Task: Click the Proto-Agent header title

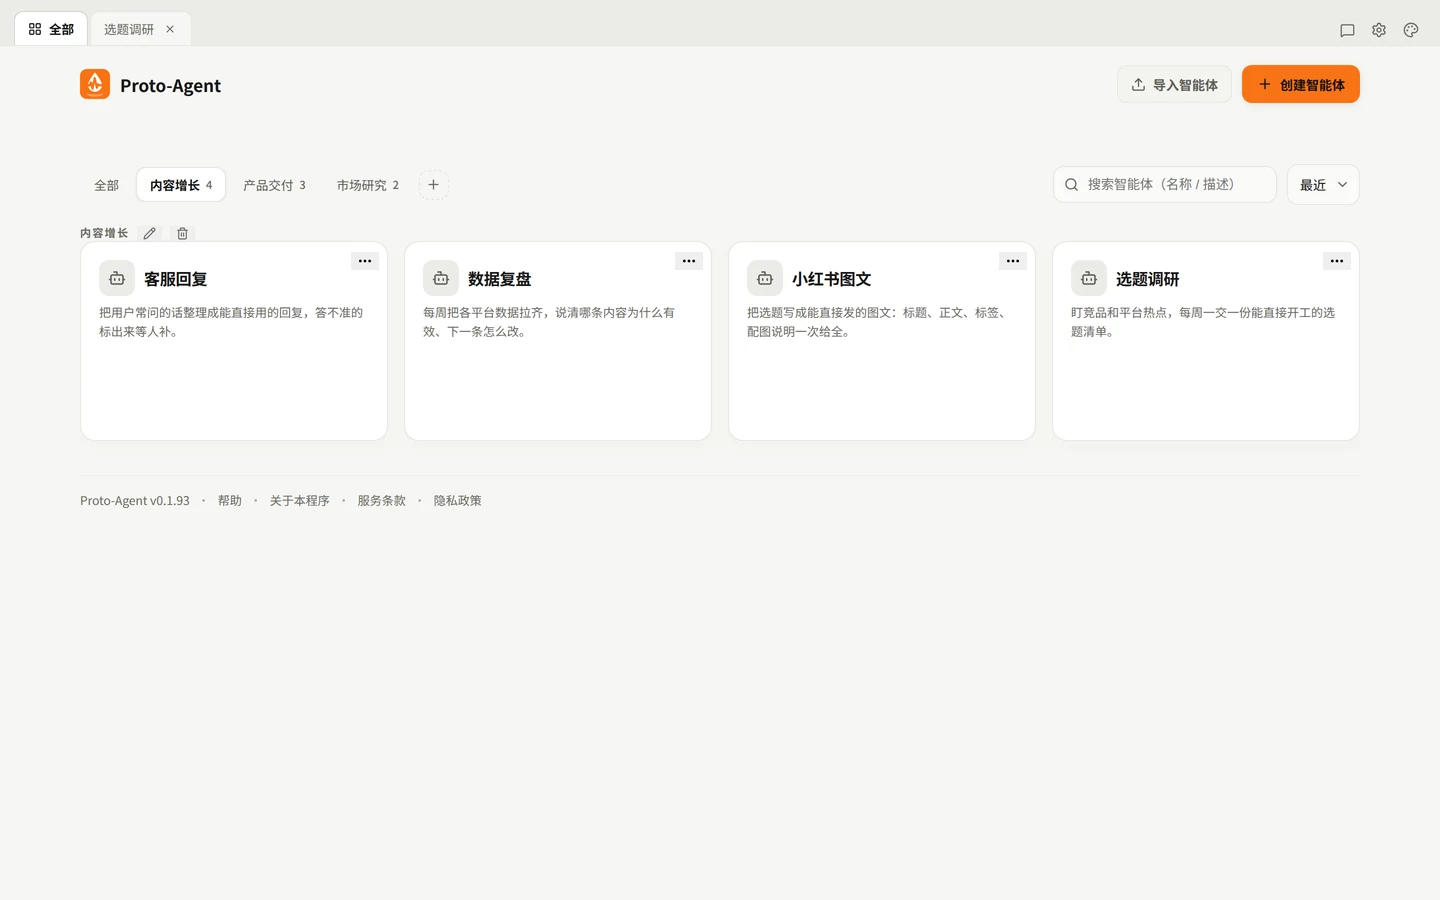Action: [x=170, y=85]
